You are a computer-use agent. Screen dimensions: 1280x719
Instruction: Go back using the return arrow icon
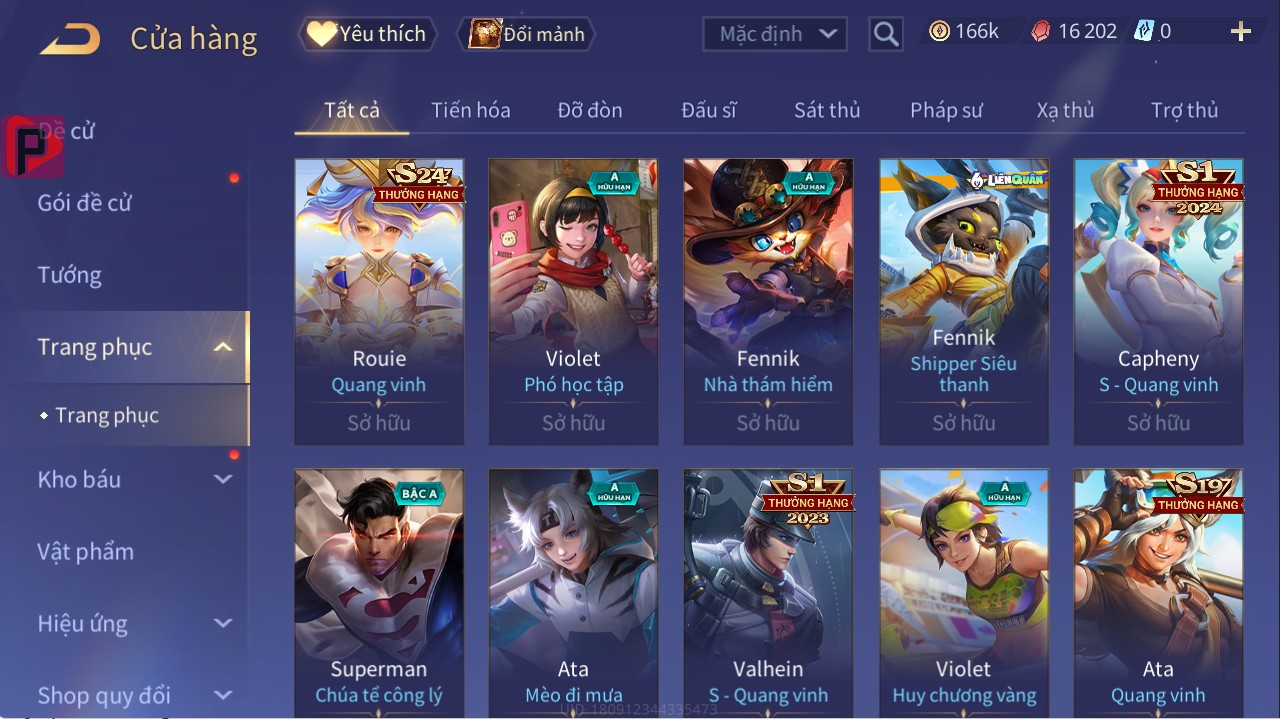70,40
